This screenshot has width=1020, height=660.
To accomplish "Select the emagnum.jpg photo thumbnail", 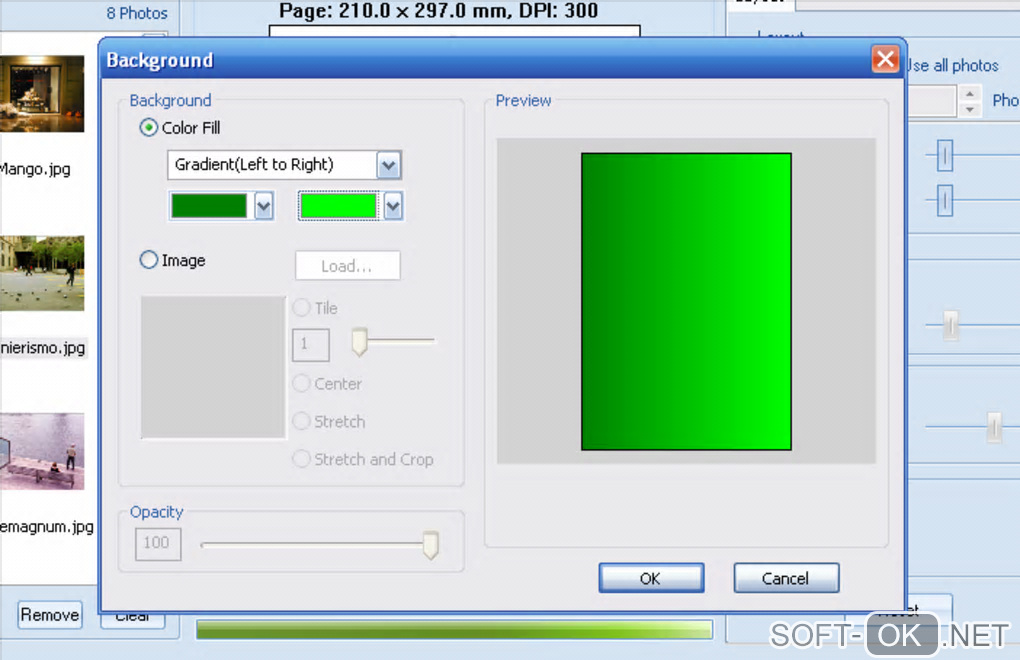I will pos(42,451).
